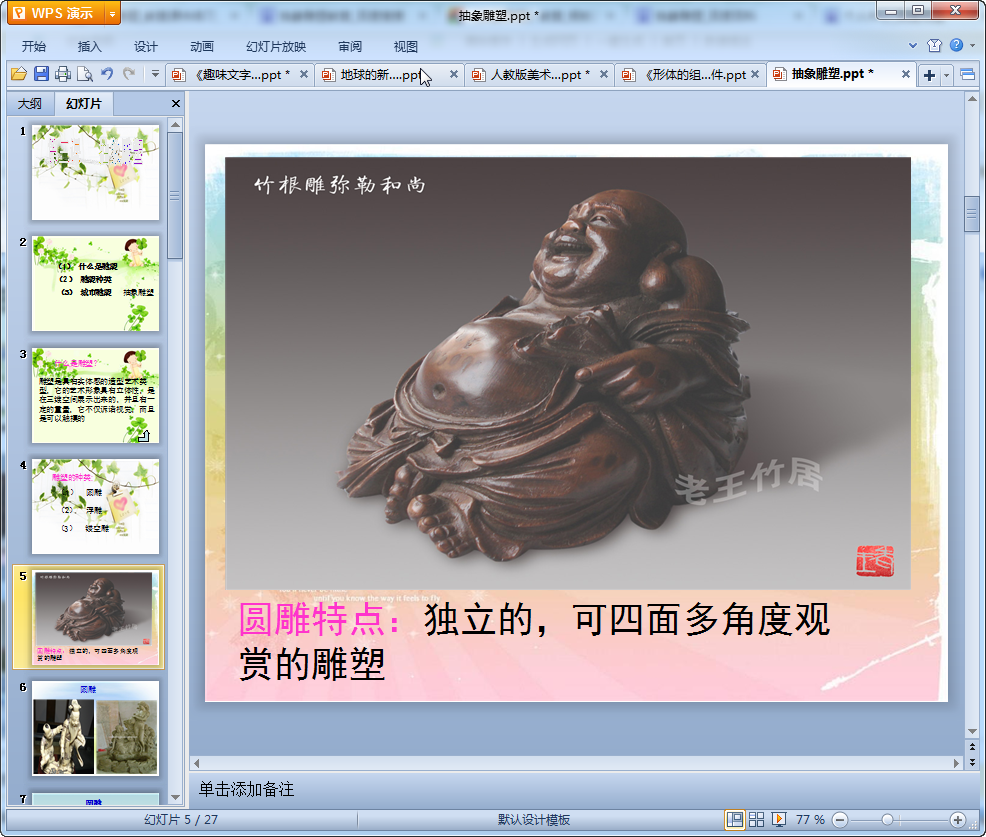The height and width of the screenshot is (837, 986).
Task: Select slide 5 thumbnail with Buddha sculpture
Action: point(96,618)
